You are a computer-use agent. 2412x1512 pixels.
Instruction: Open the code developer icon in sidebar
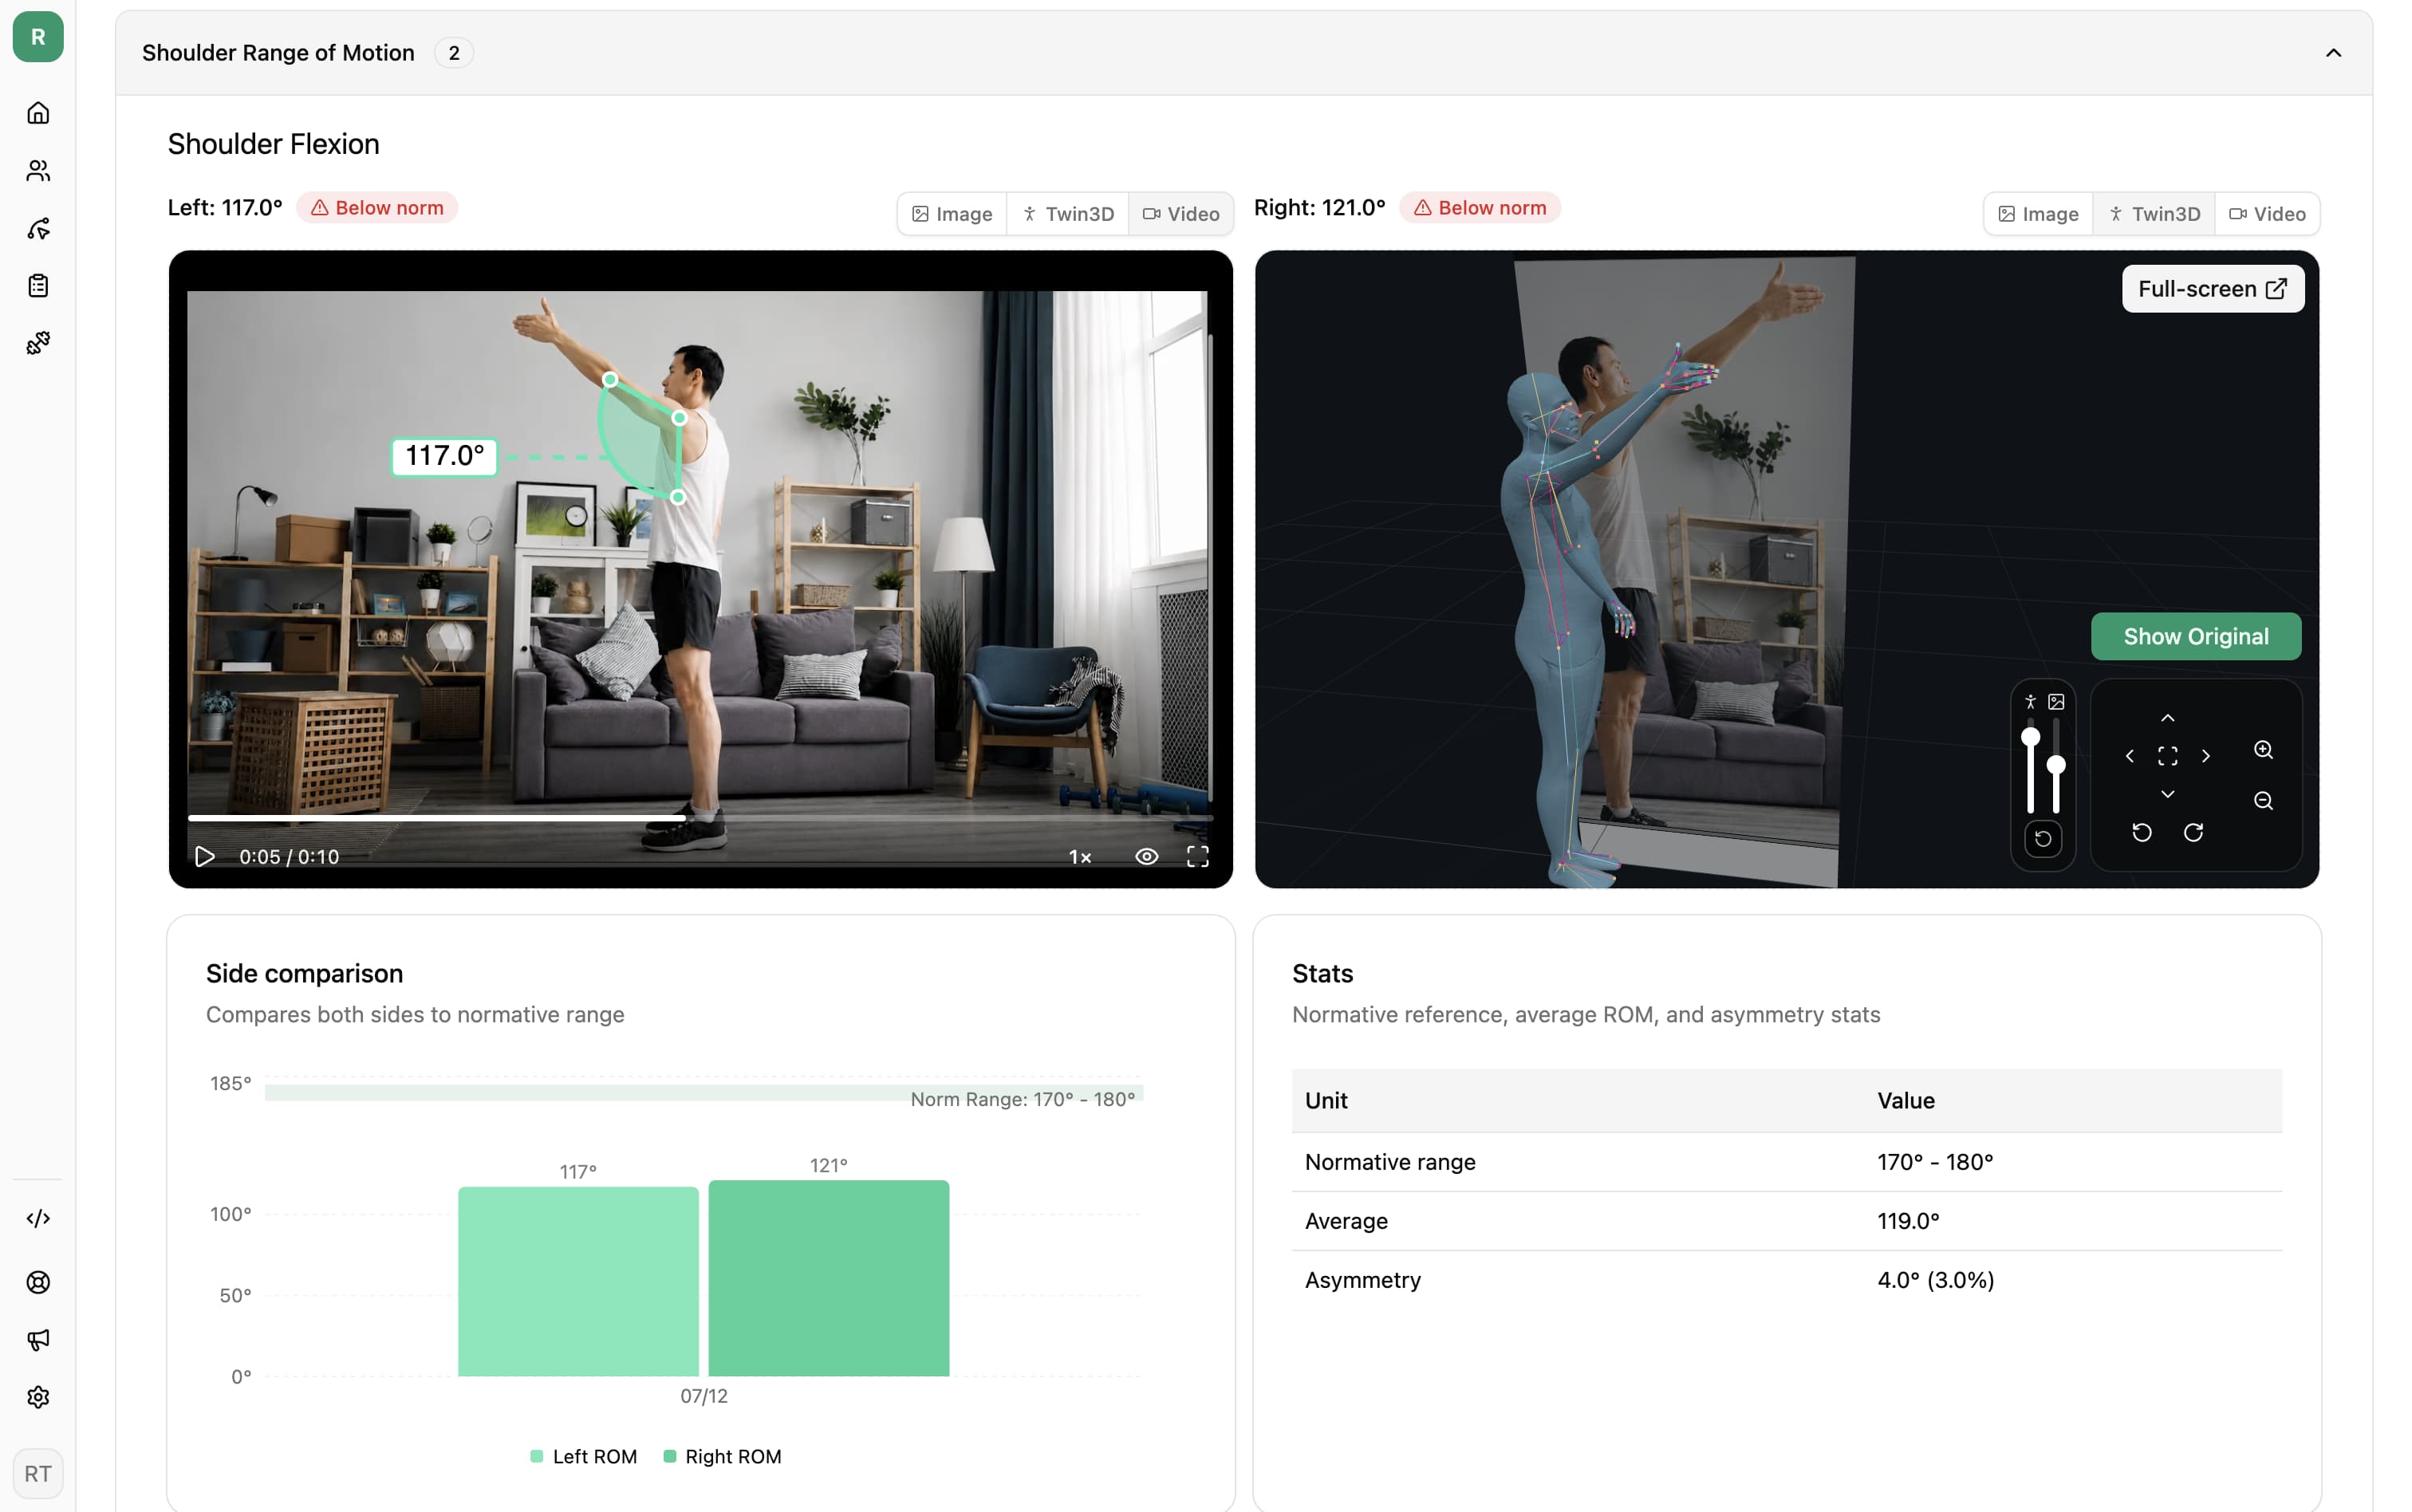[38, 1218]
